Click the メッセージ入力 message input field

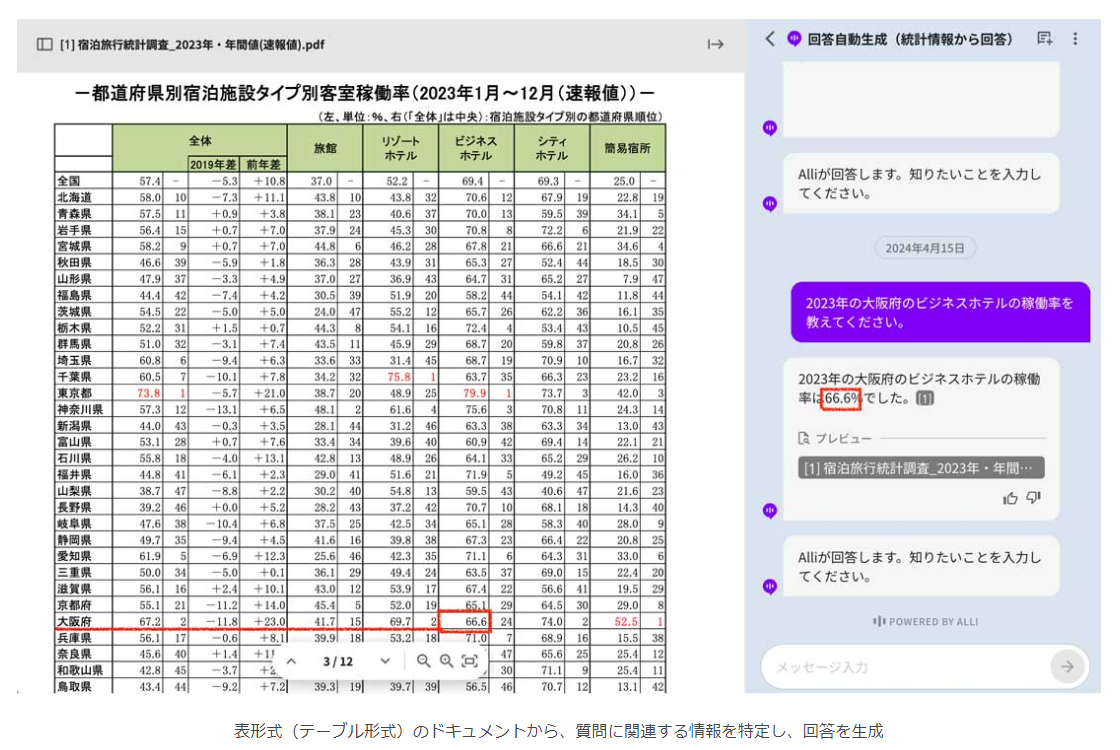905,667
